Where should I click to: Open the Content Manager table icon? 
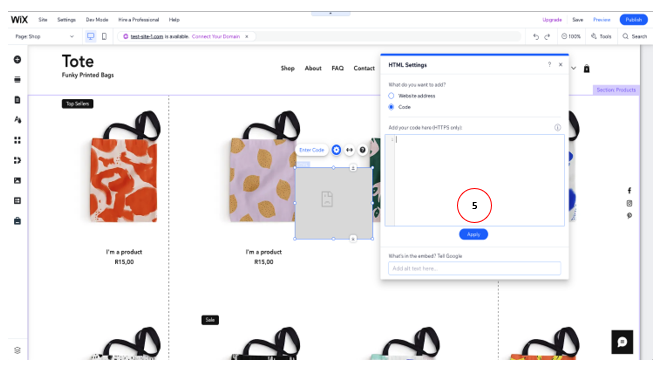coord(17,201)
